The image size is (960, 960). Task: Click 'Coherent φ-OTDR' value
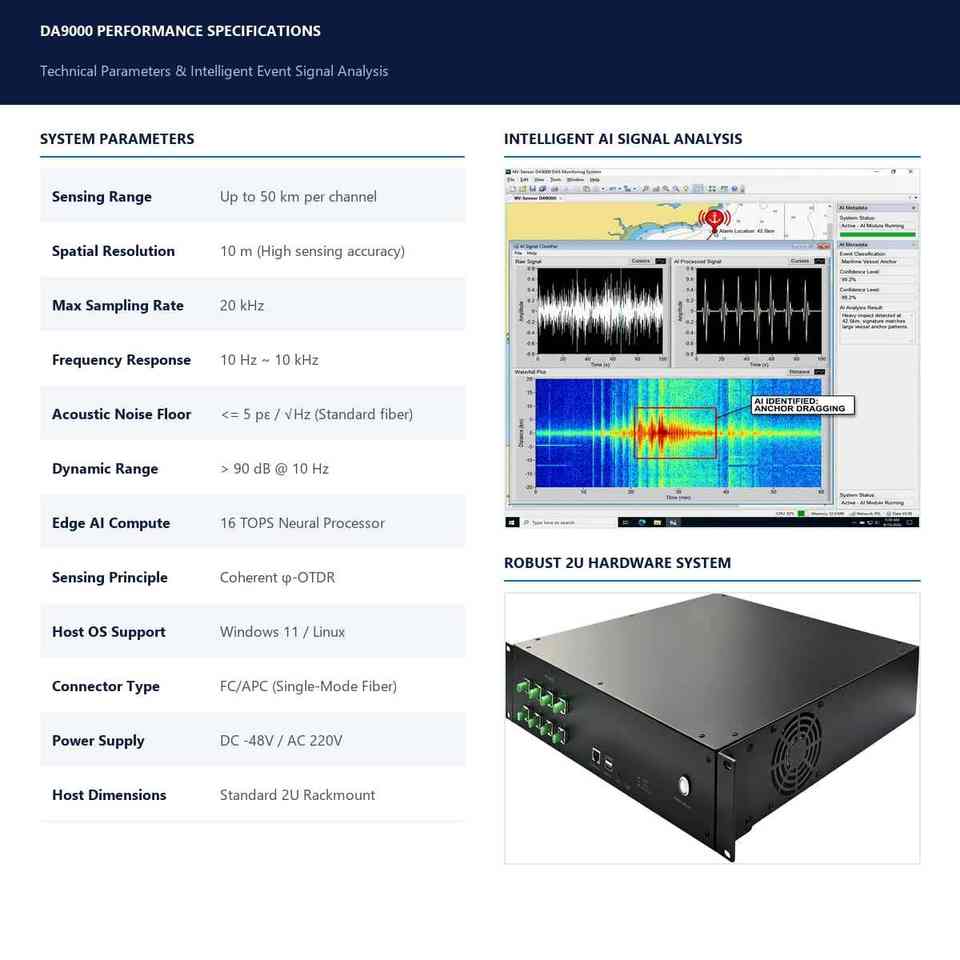point(277,577)
